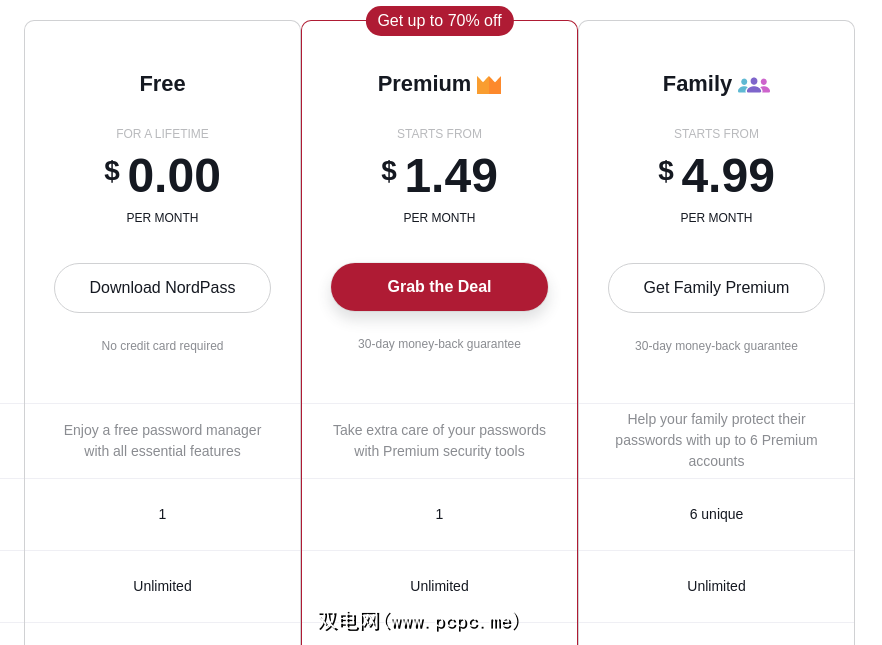Click the Unlimited value under Free
Image resolution: width=882 pixels, height=645 pixels.
tap(162, 586)
